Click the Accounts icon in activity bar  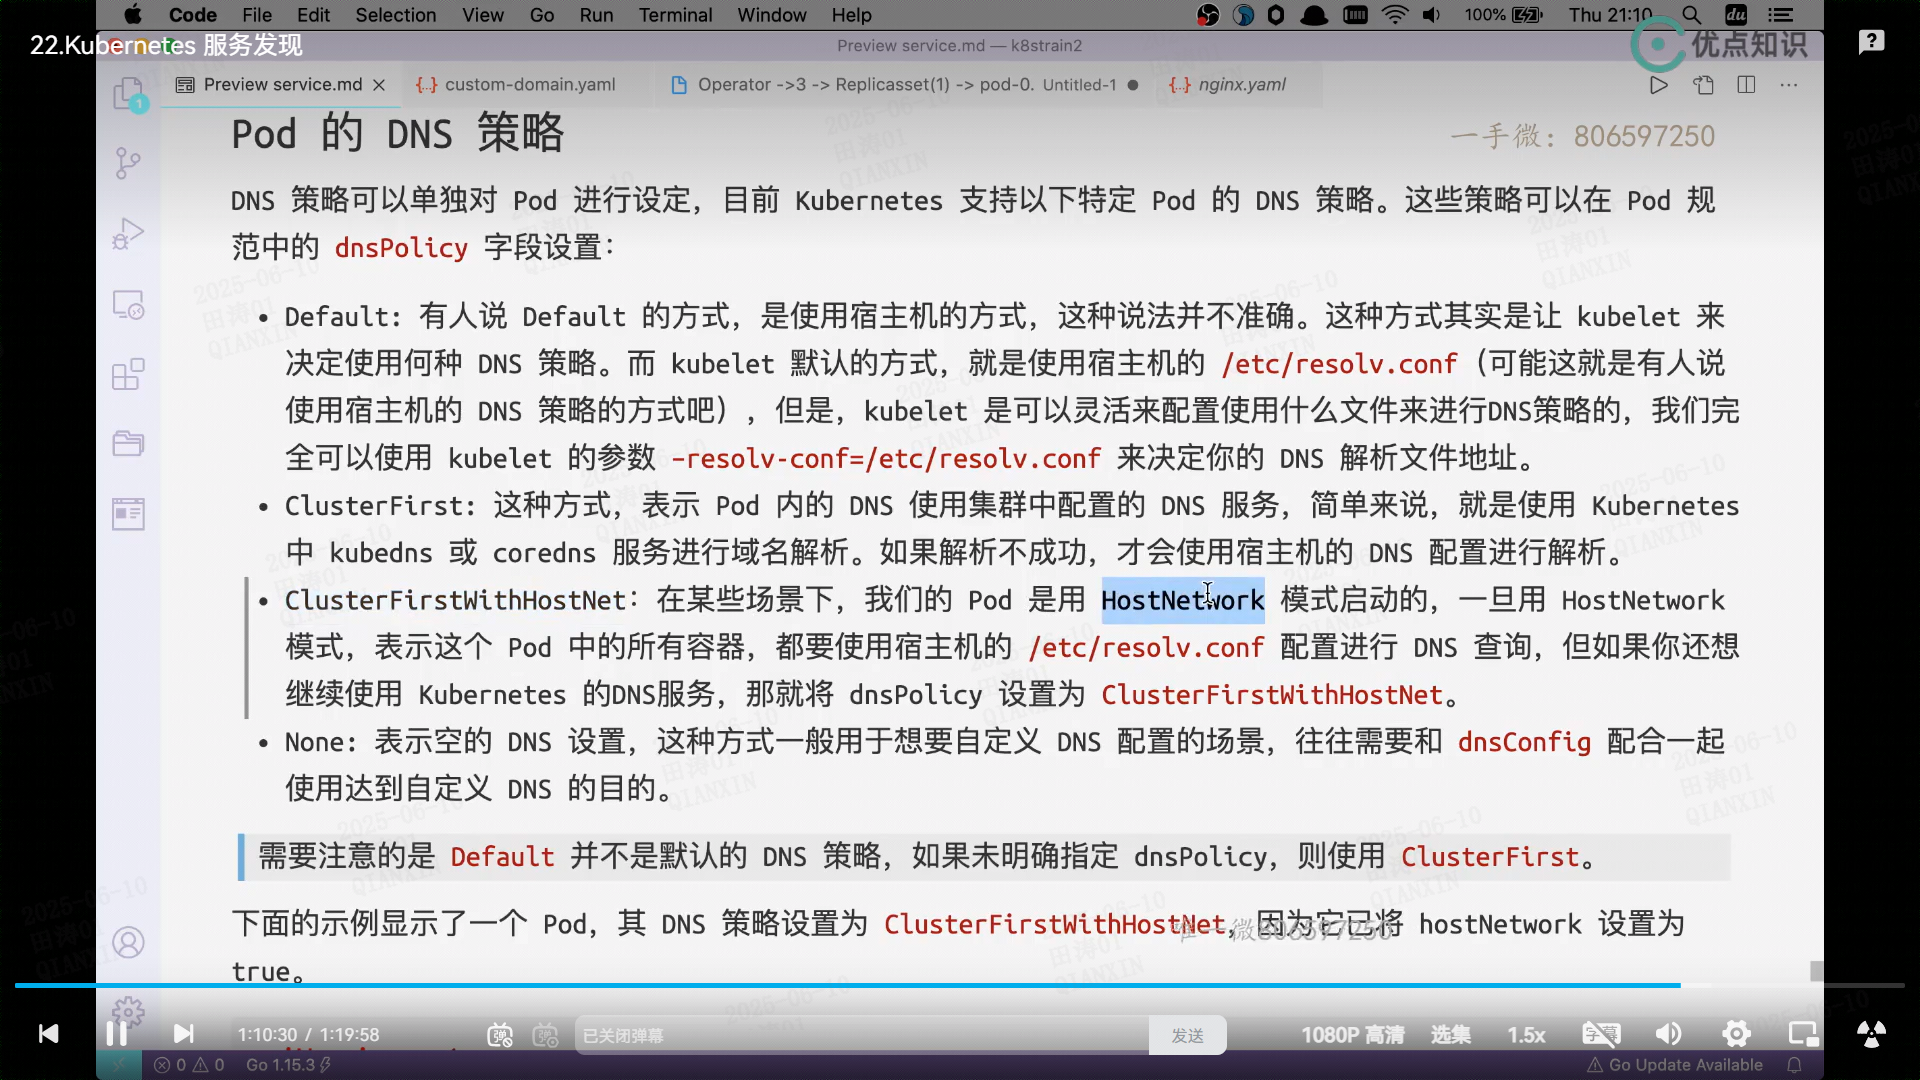[128, 942]
